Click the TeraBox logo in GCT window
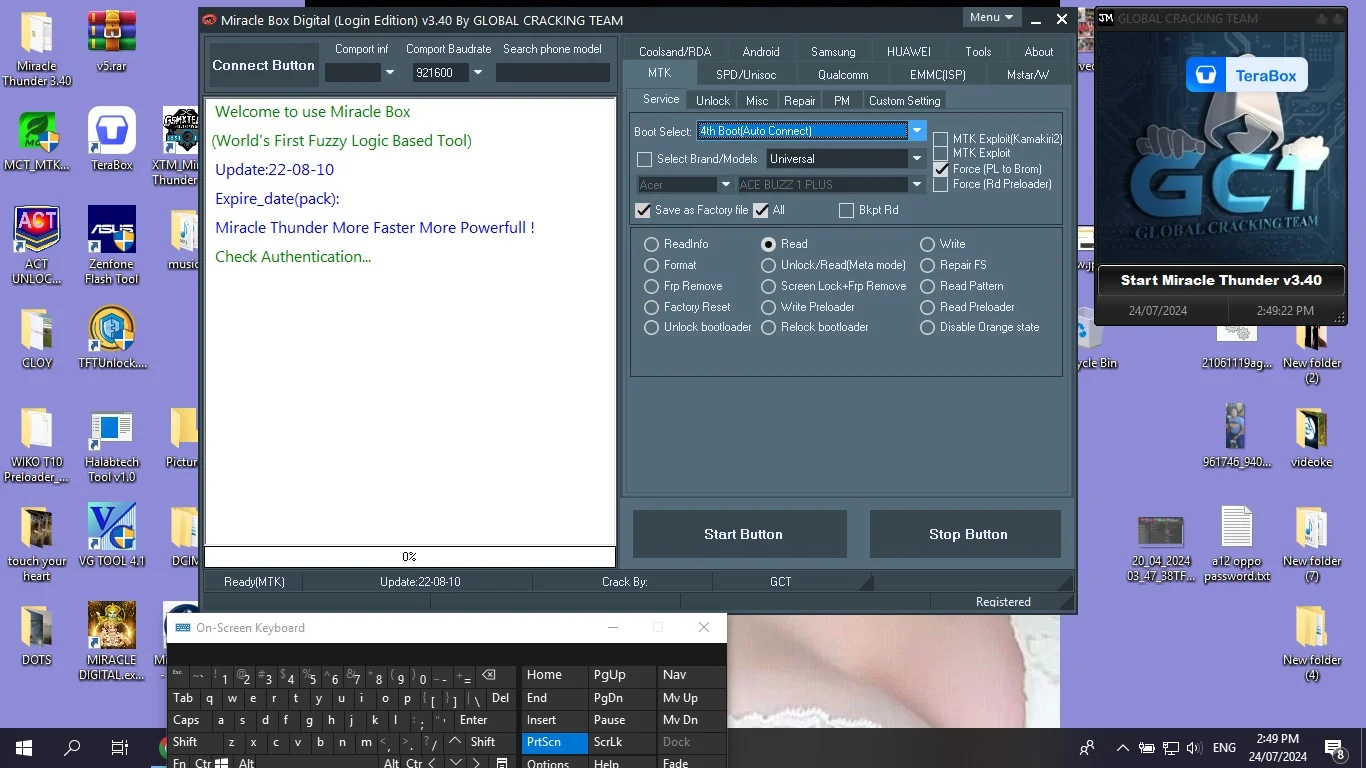 [1246, 75]
